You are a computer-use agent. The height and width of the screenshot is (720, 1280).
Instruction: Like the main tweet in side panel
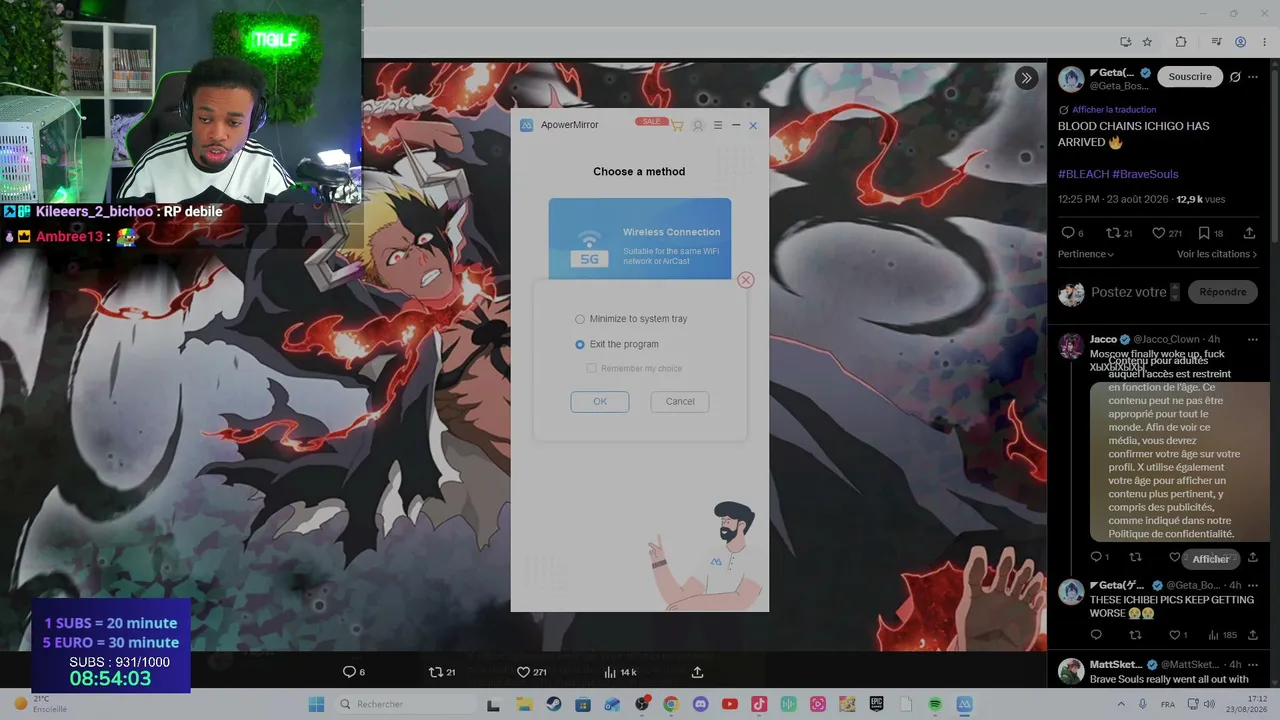1159,233
